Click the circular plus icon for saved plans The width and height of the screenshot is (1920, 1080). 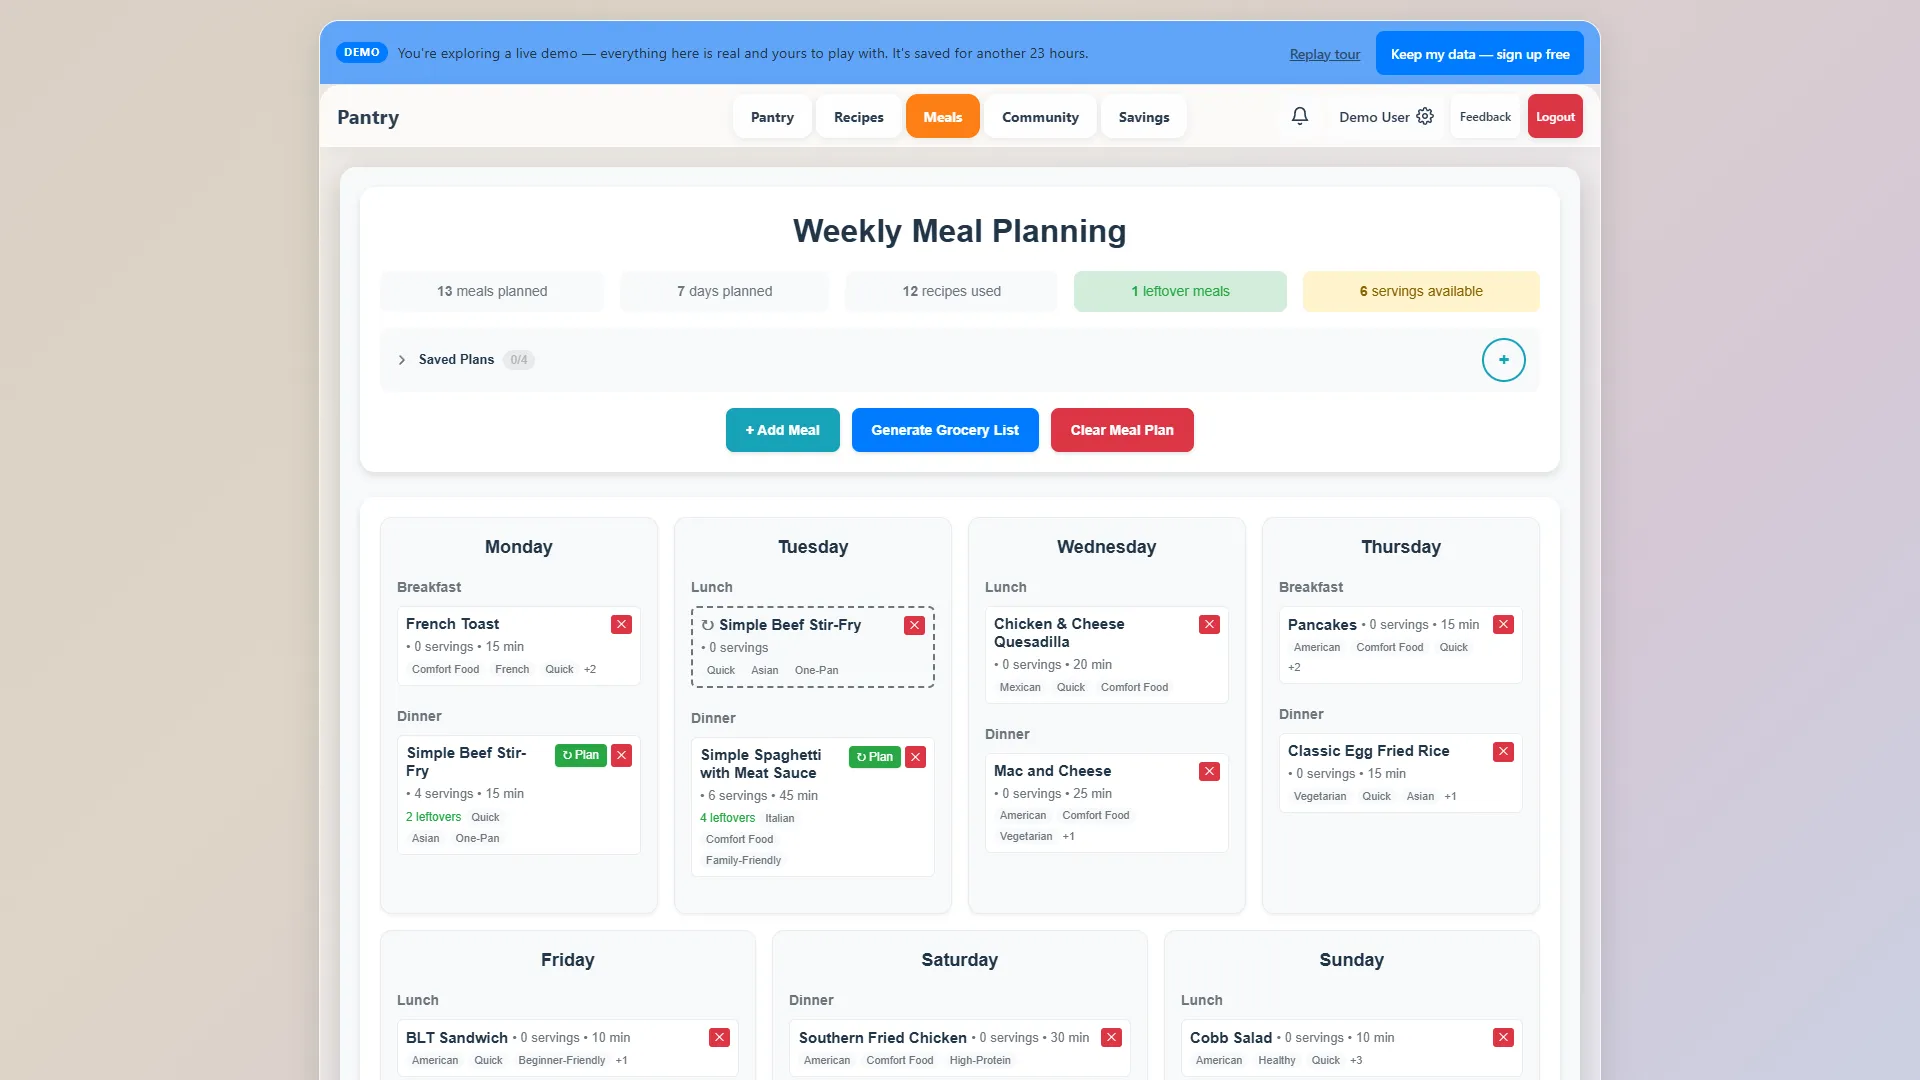1503,360
